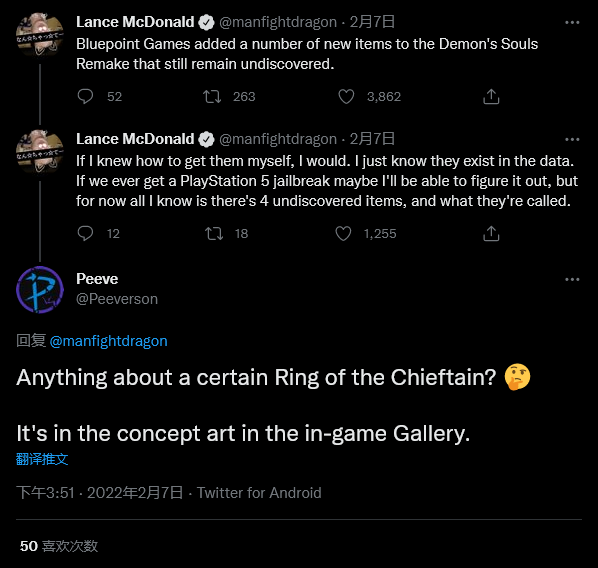The height and width of the screenshot is (568, 598).
Task: Click the Twitter for Android source label
Action: pyautogui.click(x=259, y=492)
